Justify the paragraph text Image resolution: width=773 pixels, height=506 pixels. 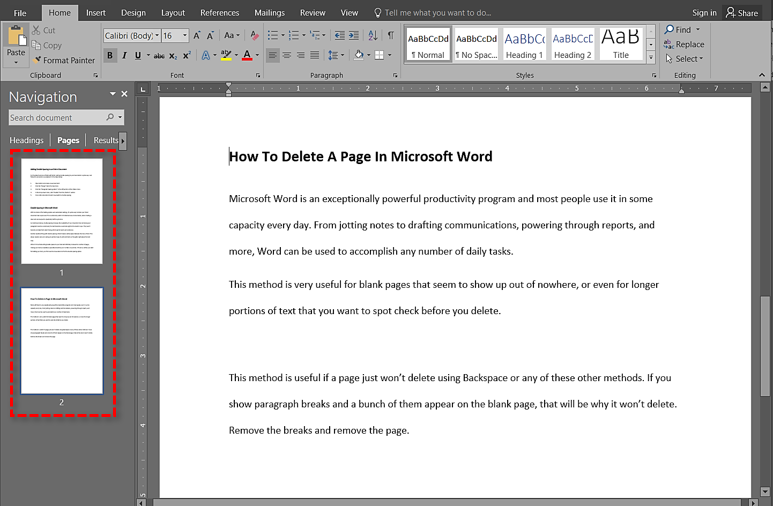[x=315, y=56]
